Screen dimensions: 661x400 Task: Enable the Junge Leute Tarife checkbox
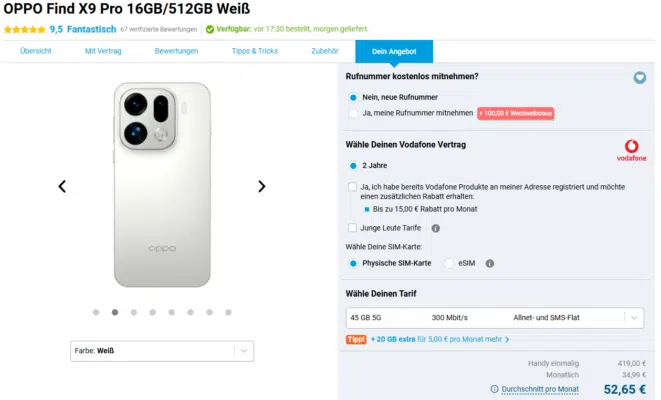[353, 228]
